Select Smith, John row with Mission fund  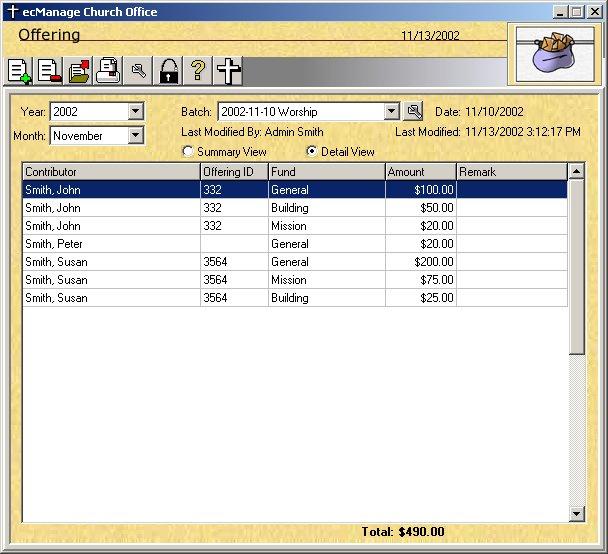tap(295, 226)
